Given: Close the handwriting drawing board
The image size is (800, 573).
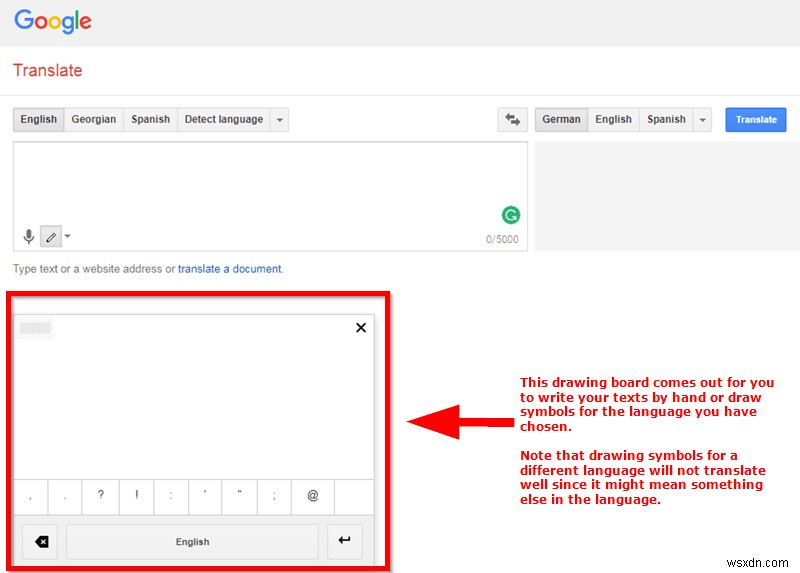Looking at the screenshot, I should (x=361, y=328).
